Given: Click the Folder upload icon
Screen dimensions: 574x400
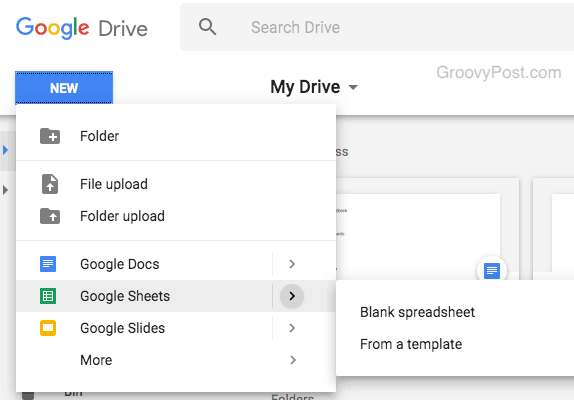Looking at the screenshot, I should point(50,216).
